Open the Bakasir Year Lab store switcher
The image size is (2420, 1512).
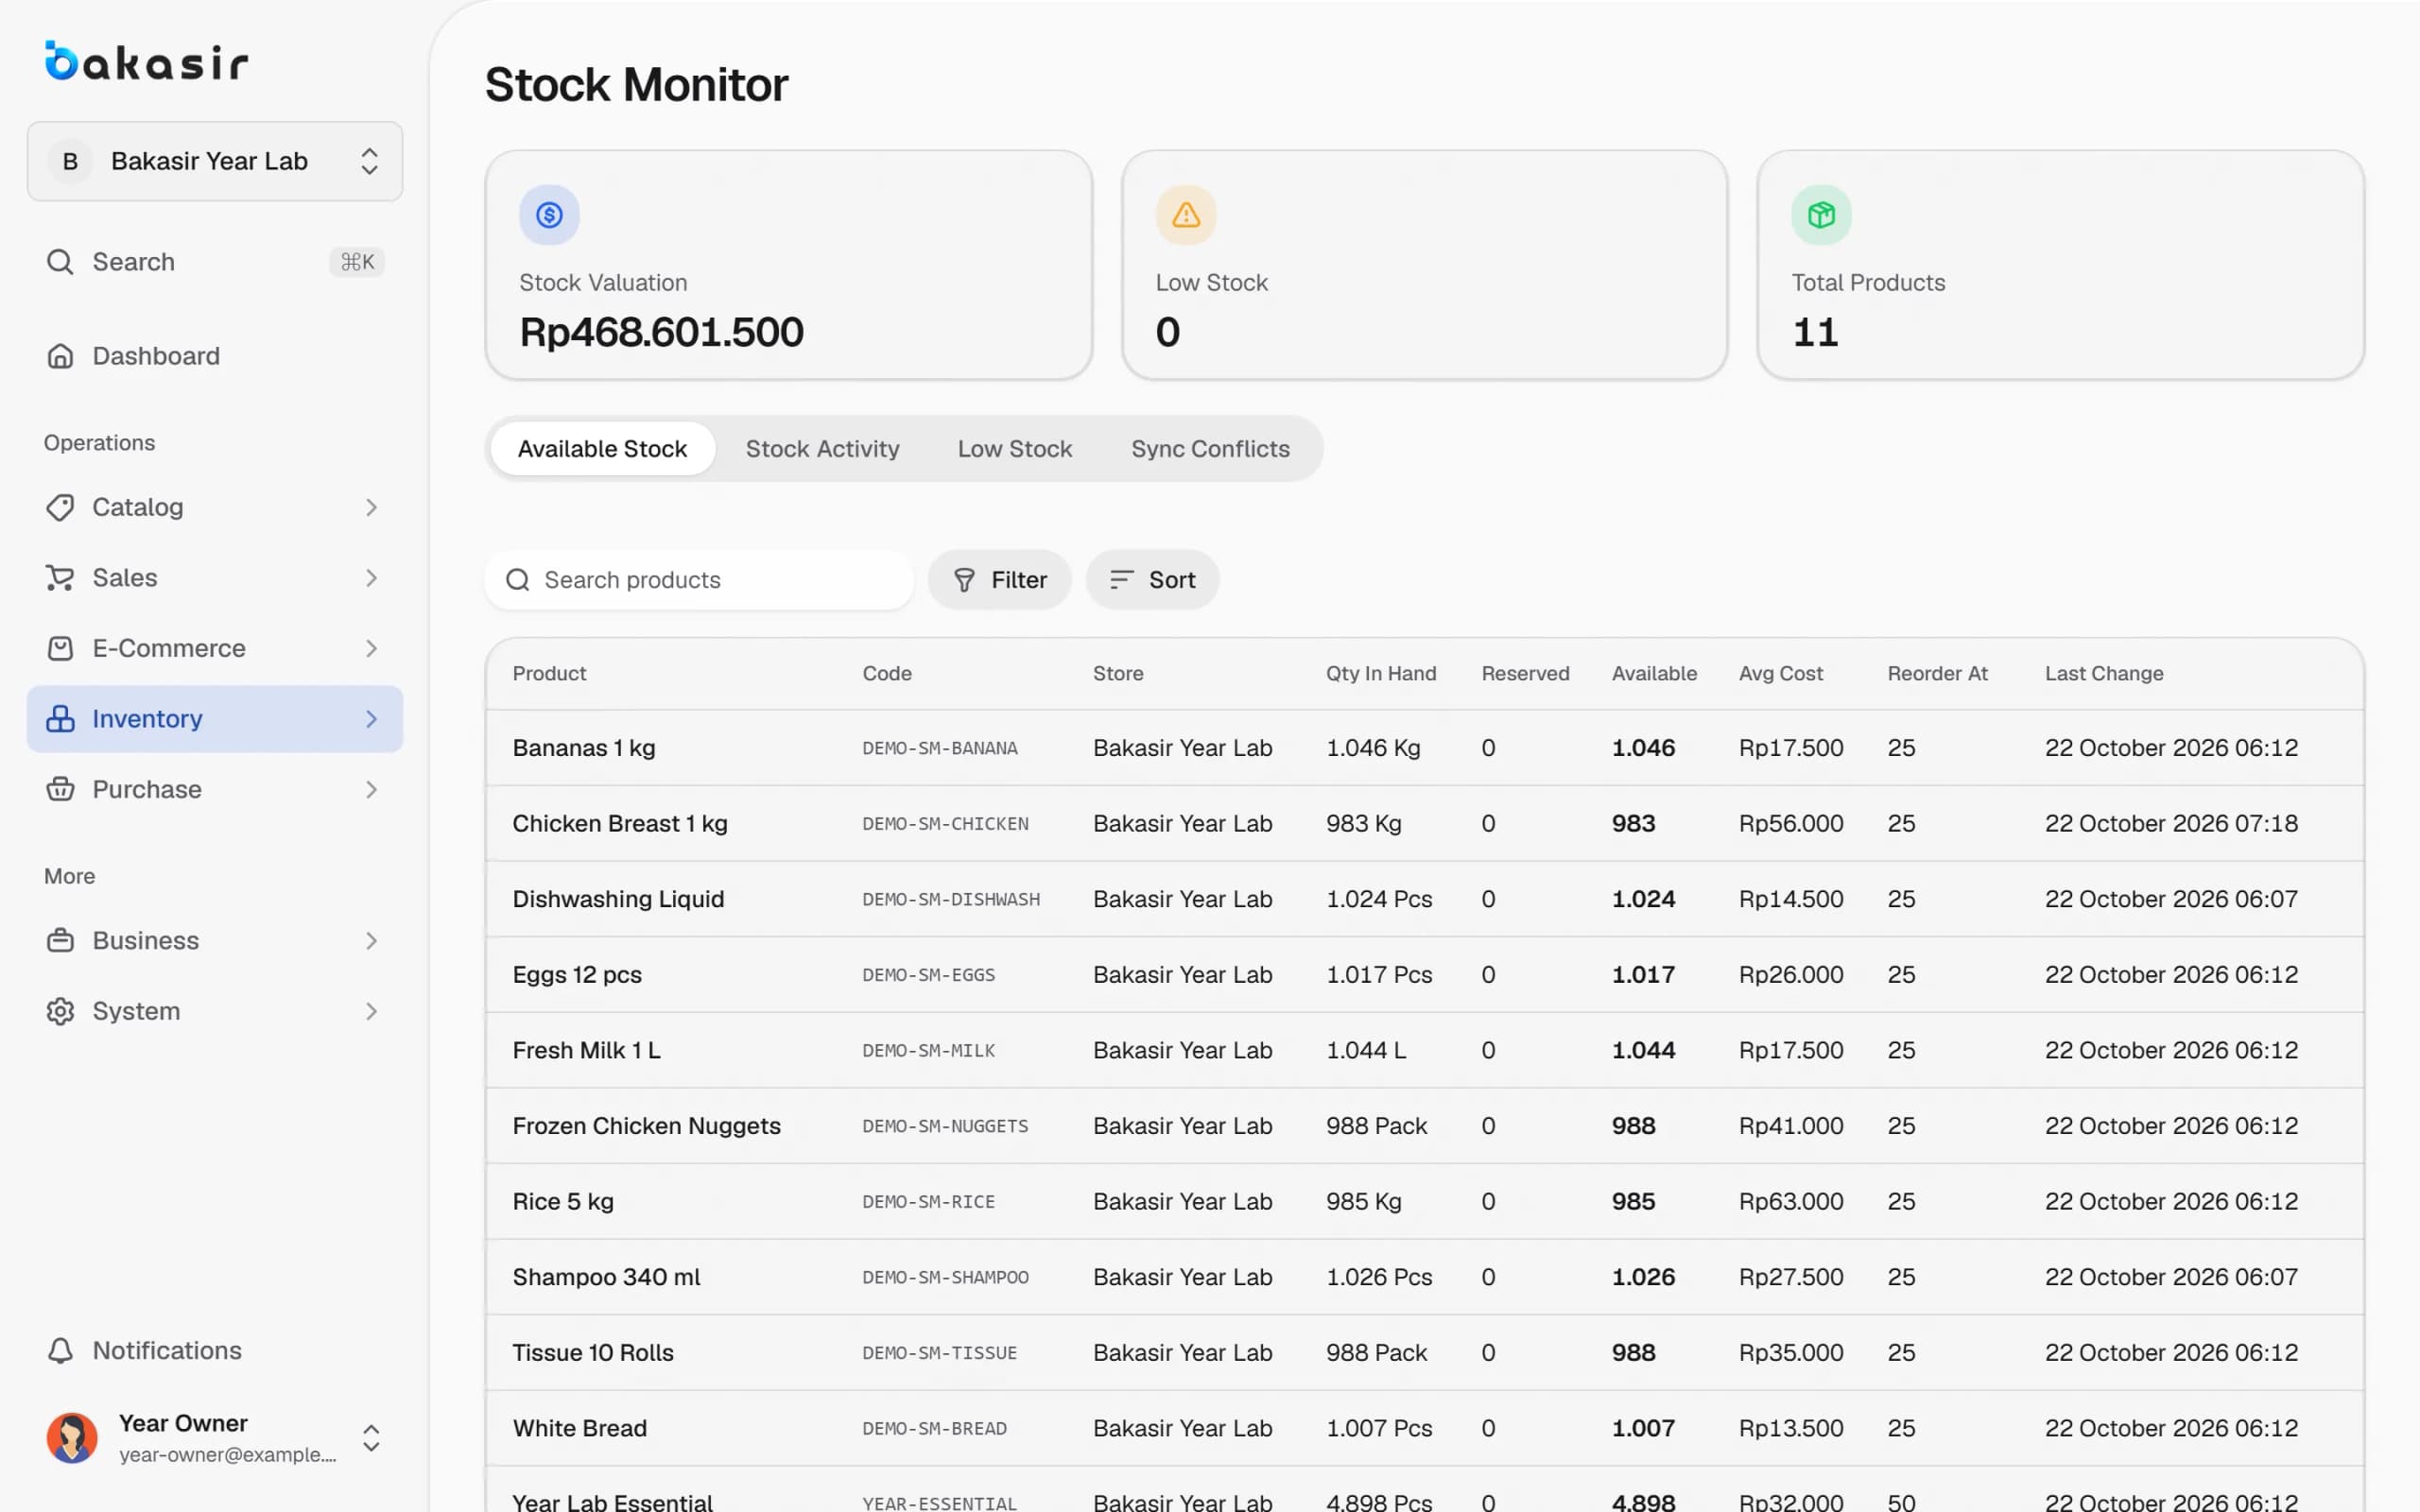point(215,161)
